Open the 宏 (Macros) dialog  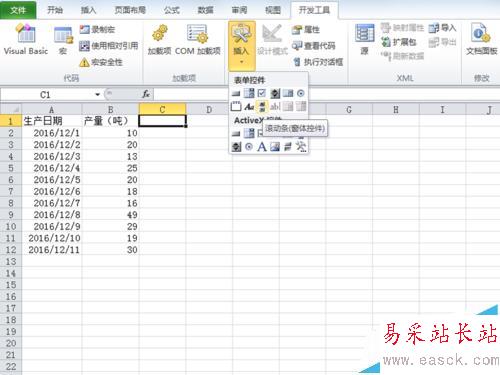point(63,40)
